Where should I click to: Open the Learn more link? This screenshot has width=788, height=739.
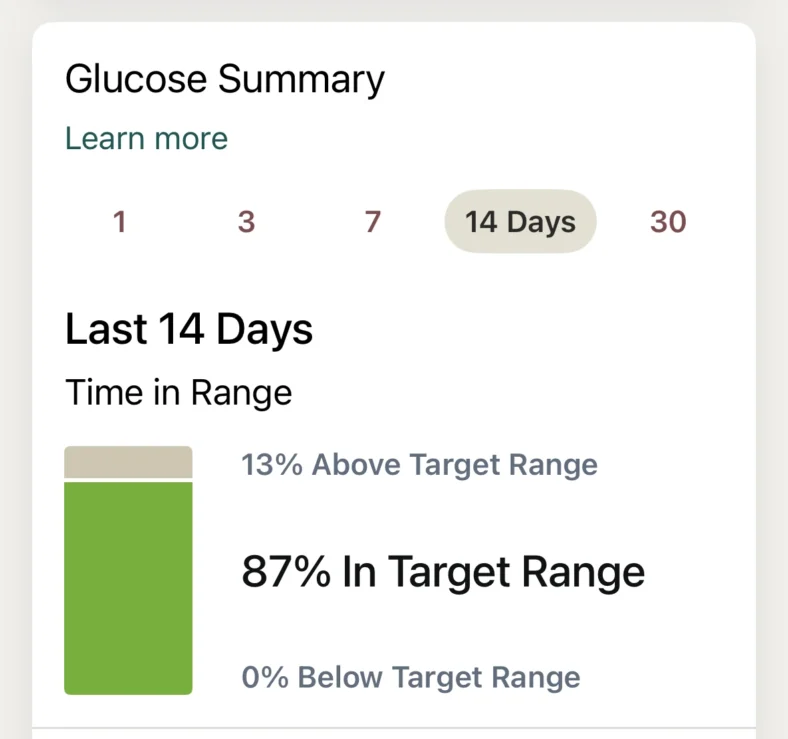(146, 138)
